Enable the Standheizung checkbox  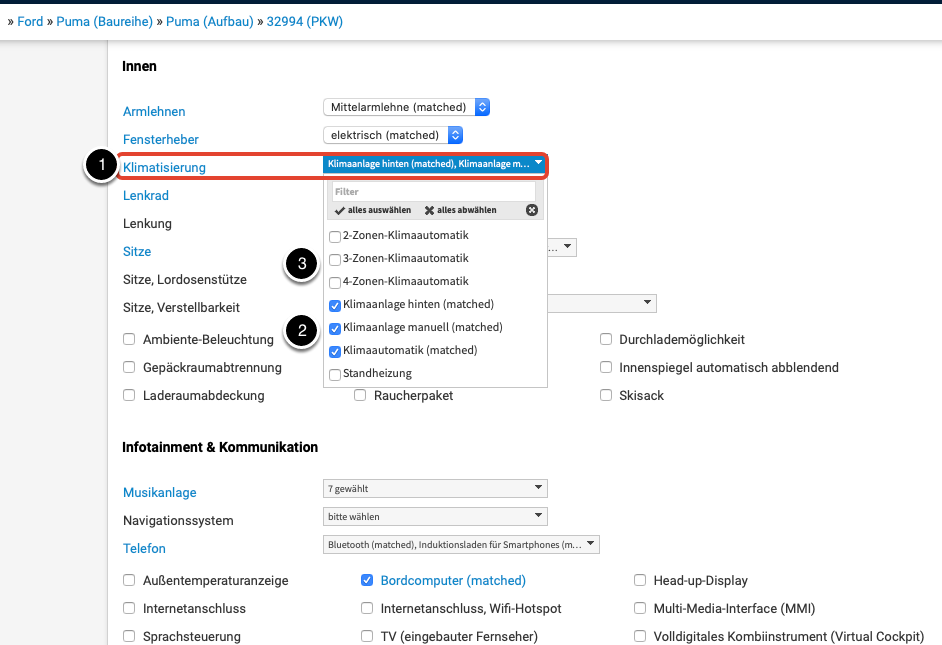tap(335, 374)
